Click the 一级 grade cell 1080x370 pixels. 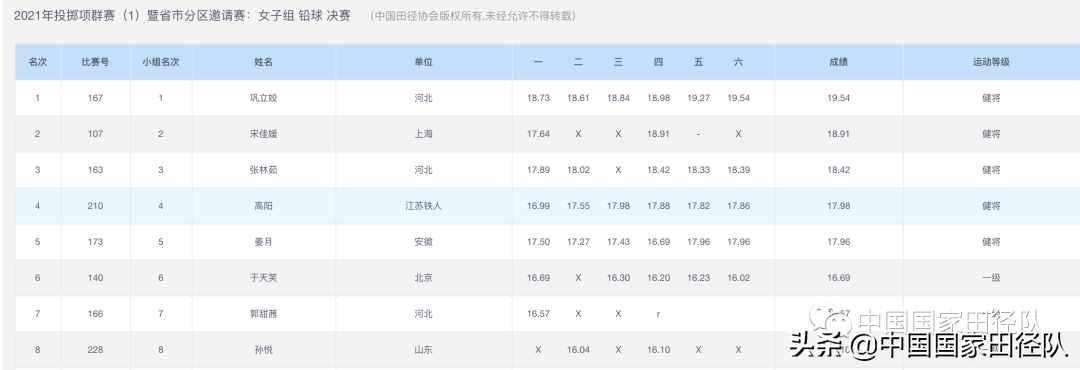991,278
